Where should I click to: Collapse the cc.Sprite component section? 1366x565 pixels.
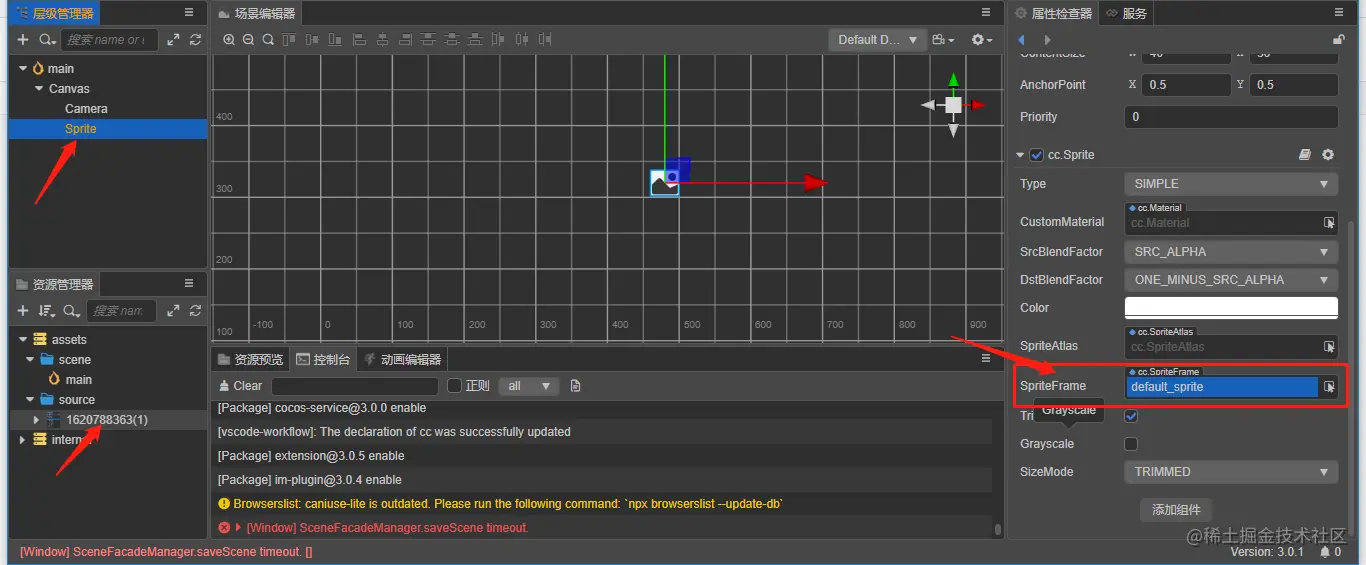(1020, 155)
